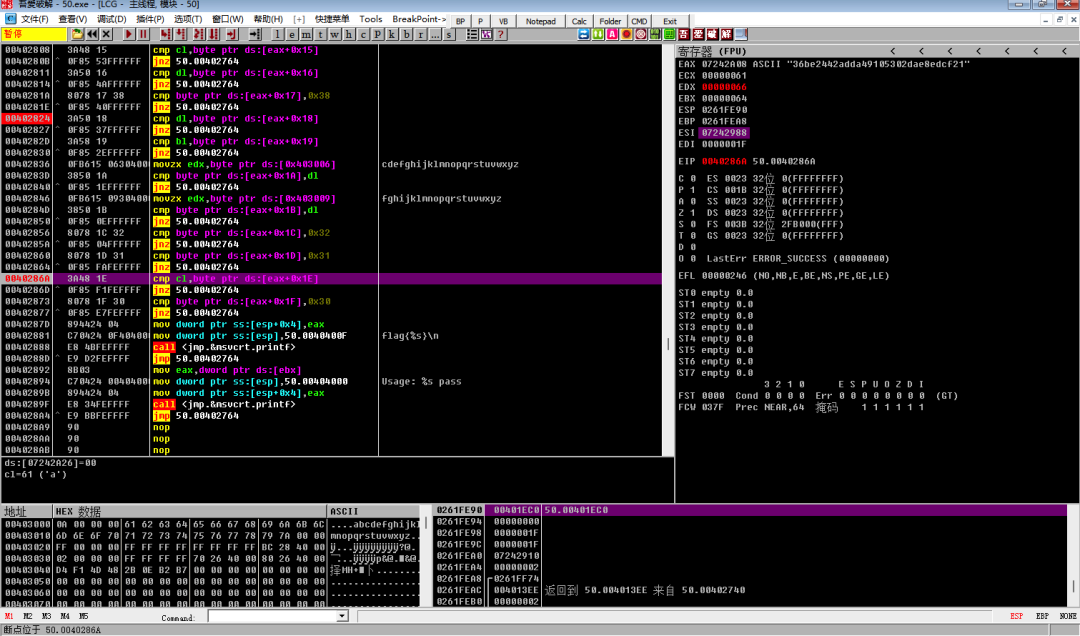The image size is (1080, 636).
Task: Click the red question mark help icon
Action: (x=500, y=35)
